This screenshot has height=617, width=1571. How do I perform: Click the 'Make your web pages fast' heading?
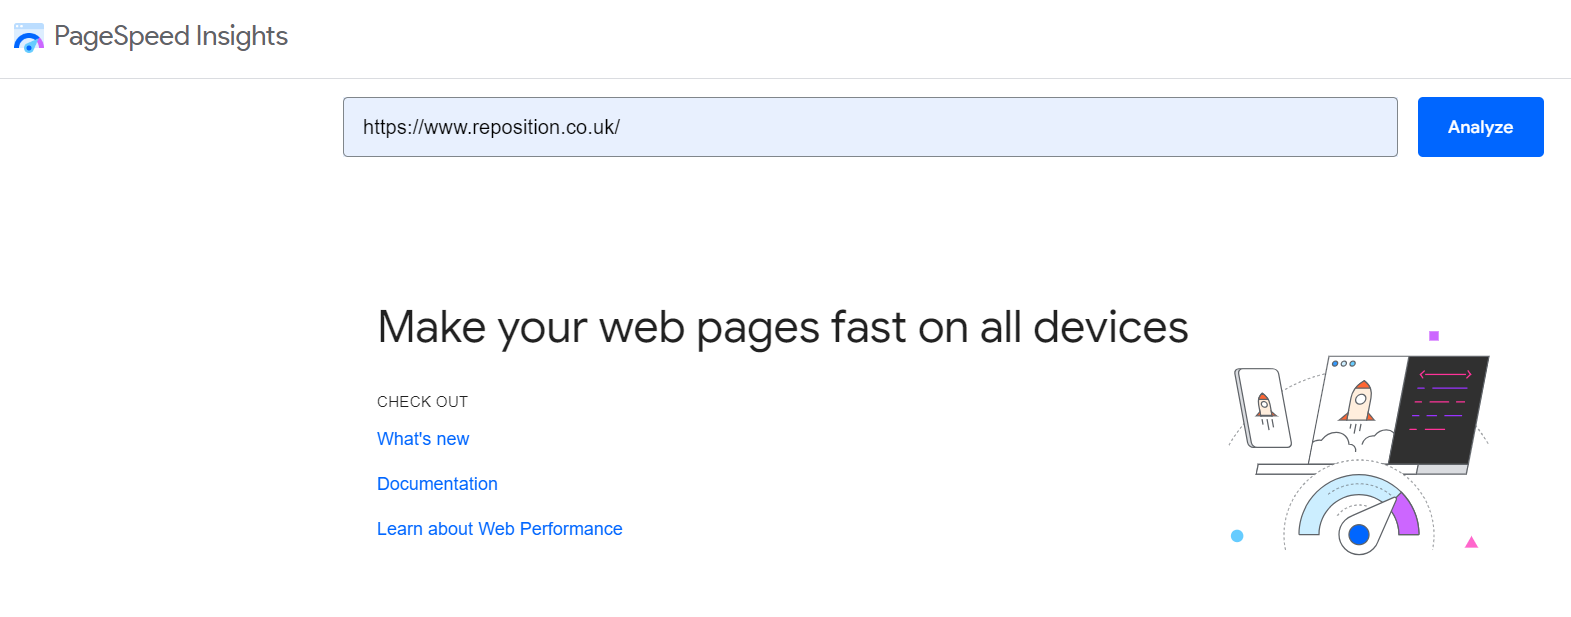(783, 328)
